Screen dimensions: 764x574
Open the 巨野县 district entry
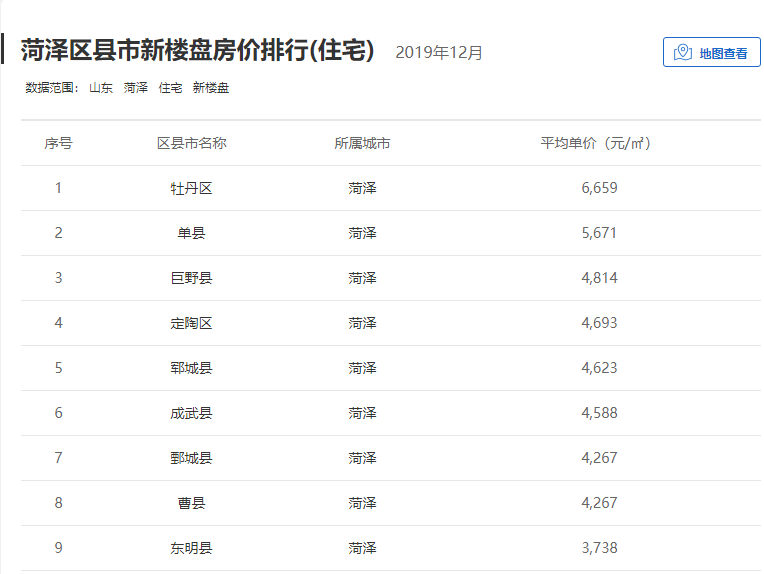tap(191, 278)
